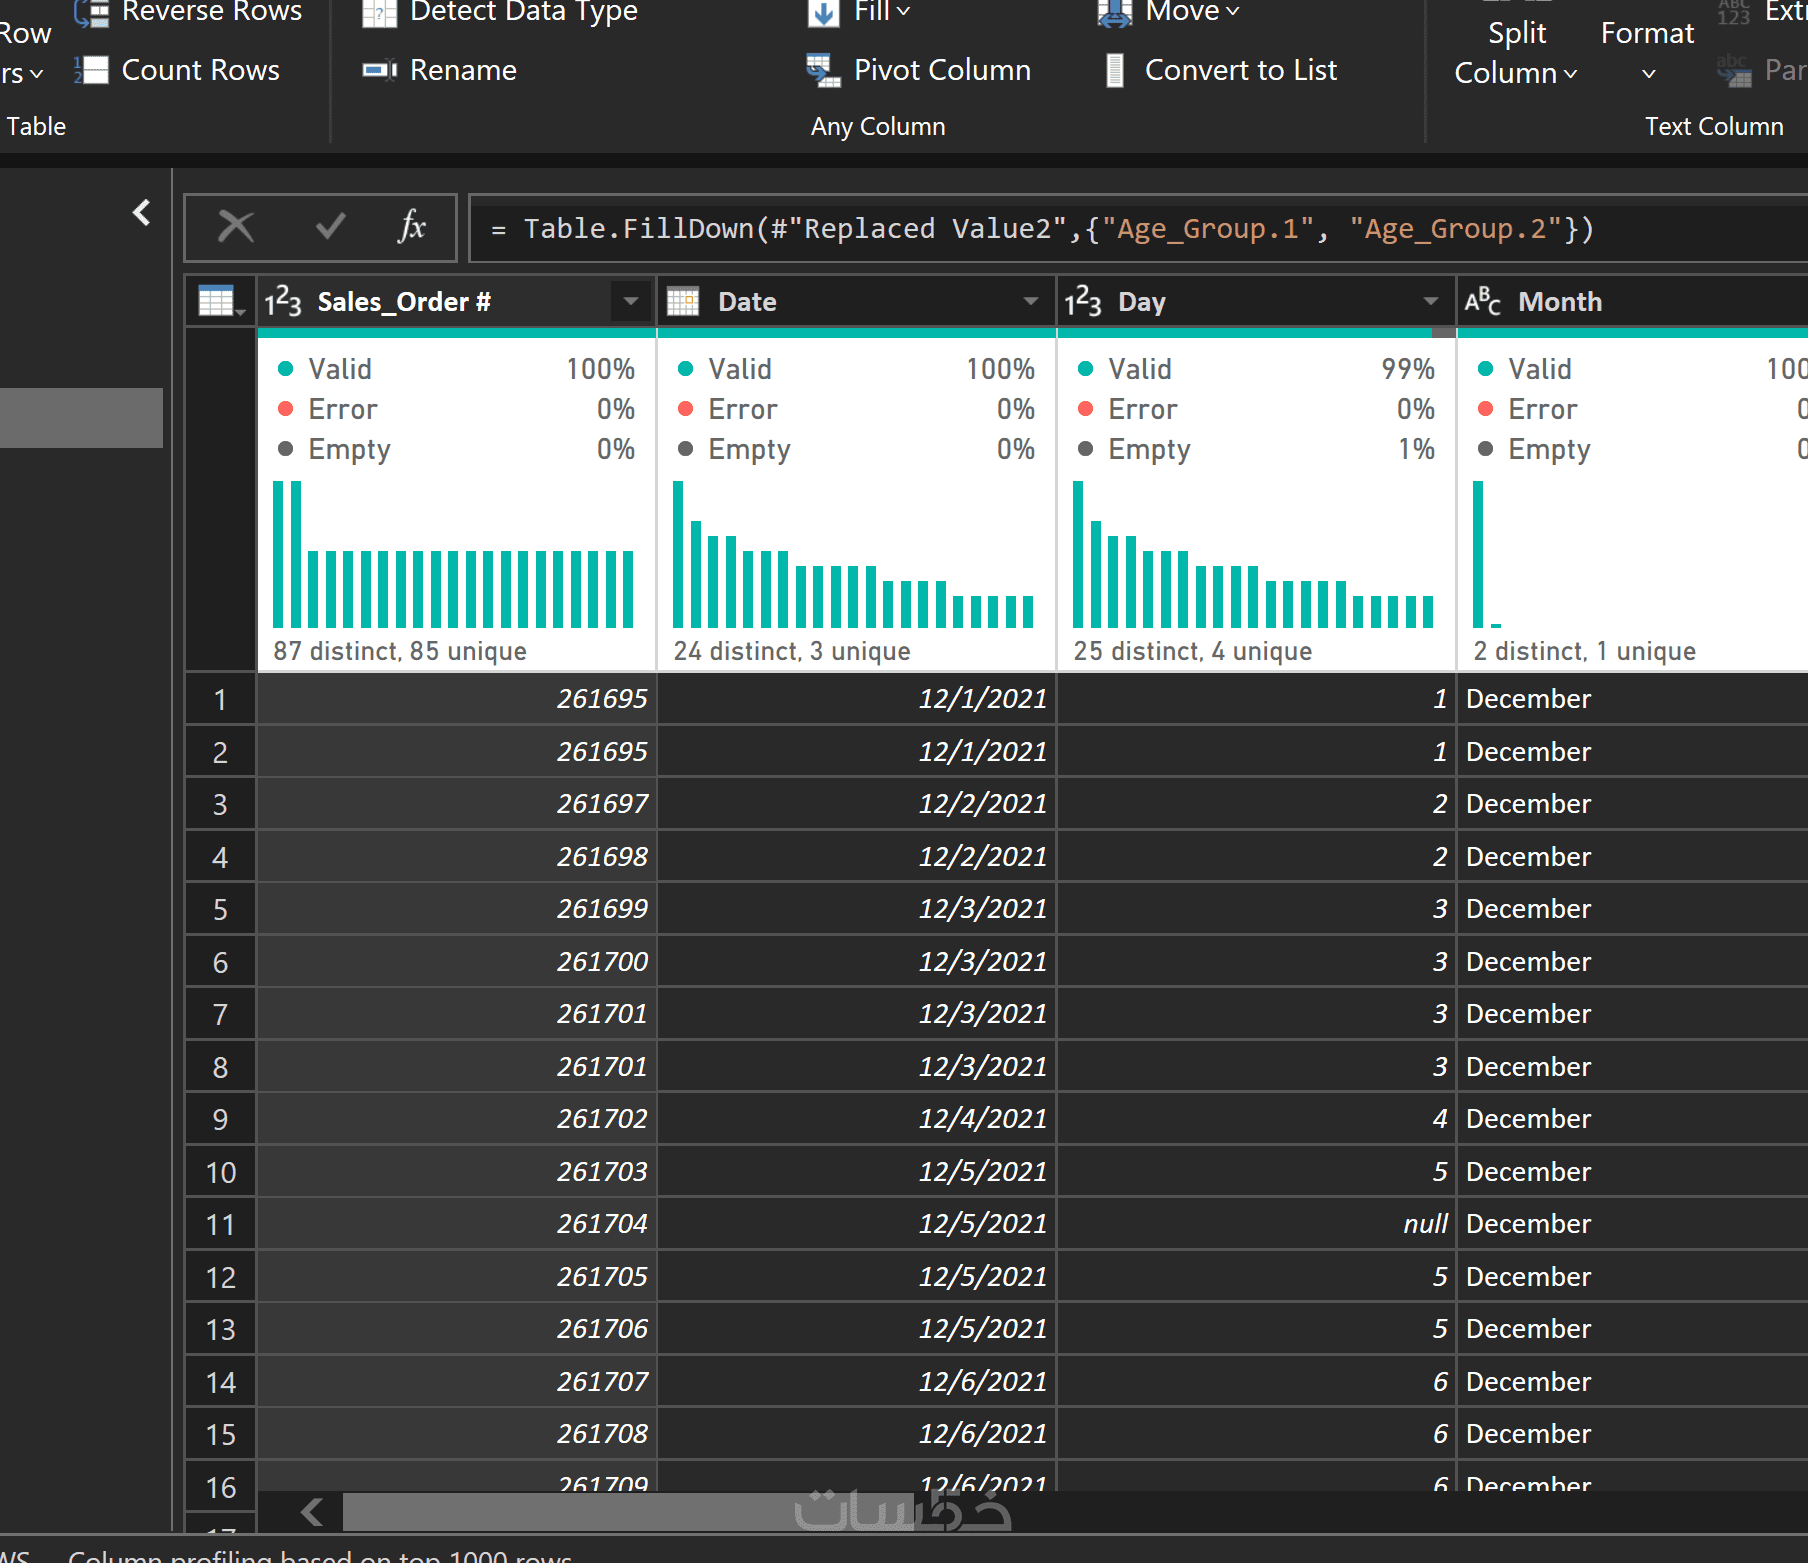This screenshot has height=1563, width=1808.
Task: Expand the Fill dropdown menu
Action: [x=881, y=12]
